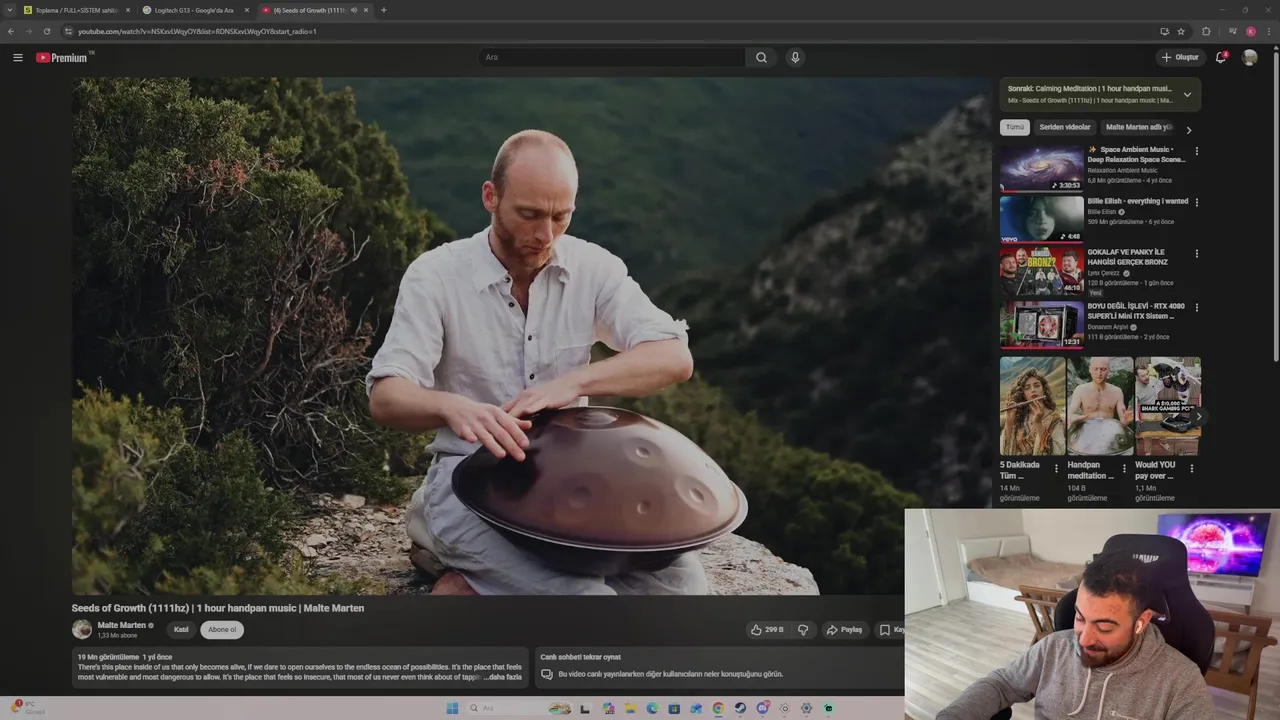The height and width of the screenshot is (720, 1280).
Task: Open options for Billie Eilish video
Action: (x=1196, y=202)
